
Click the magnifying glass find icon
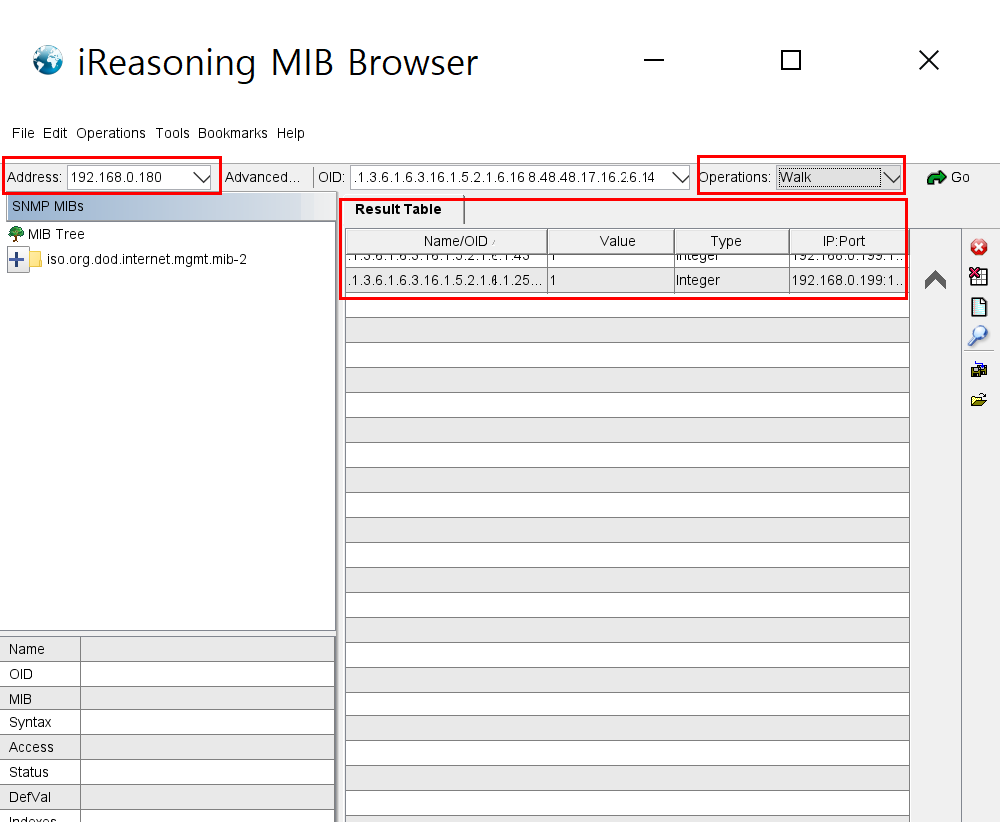(x=978, y=337)
